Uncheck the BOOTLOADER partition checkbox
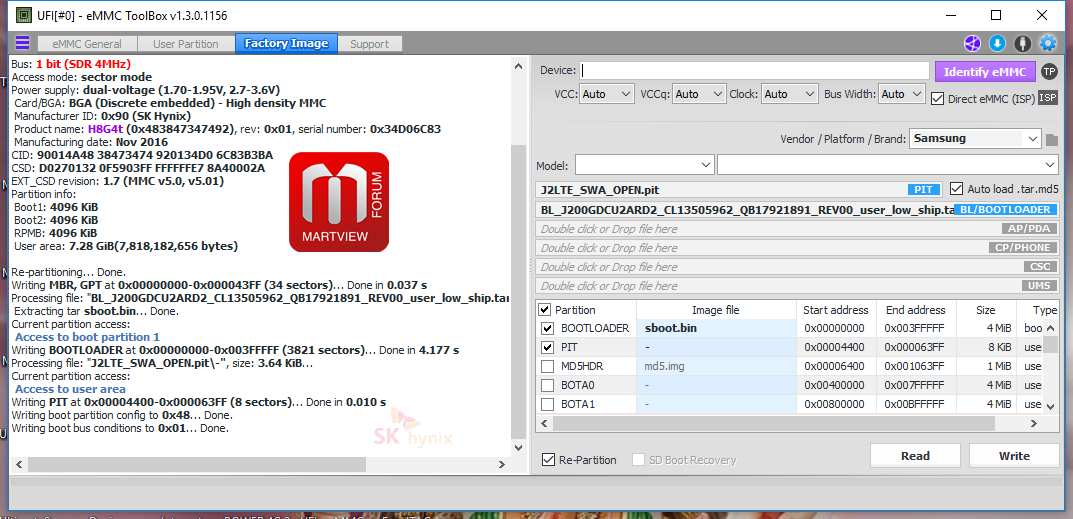This screenshot has height=519, width=1073. (547, 329)
